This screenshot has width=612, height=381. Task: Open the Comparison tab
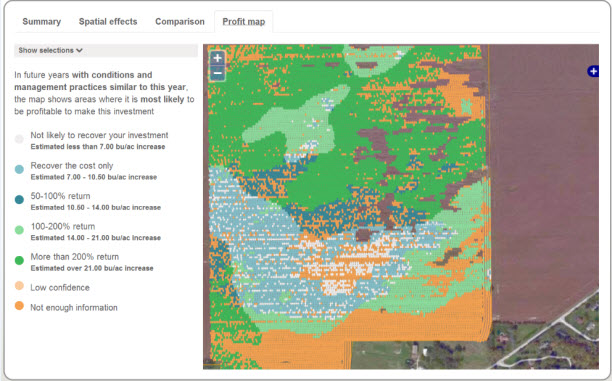point(180,21)
